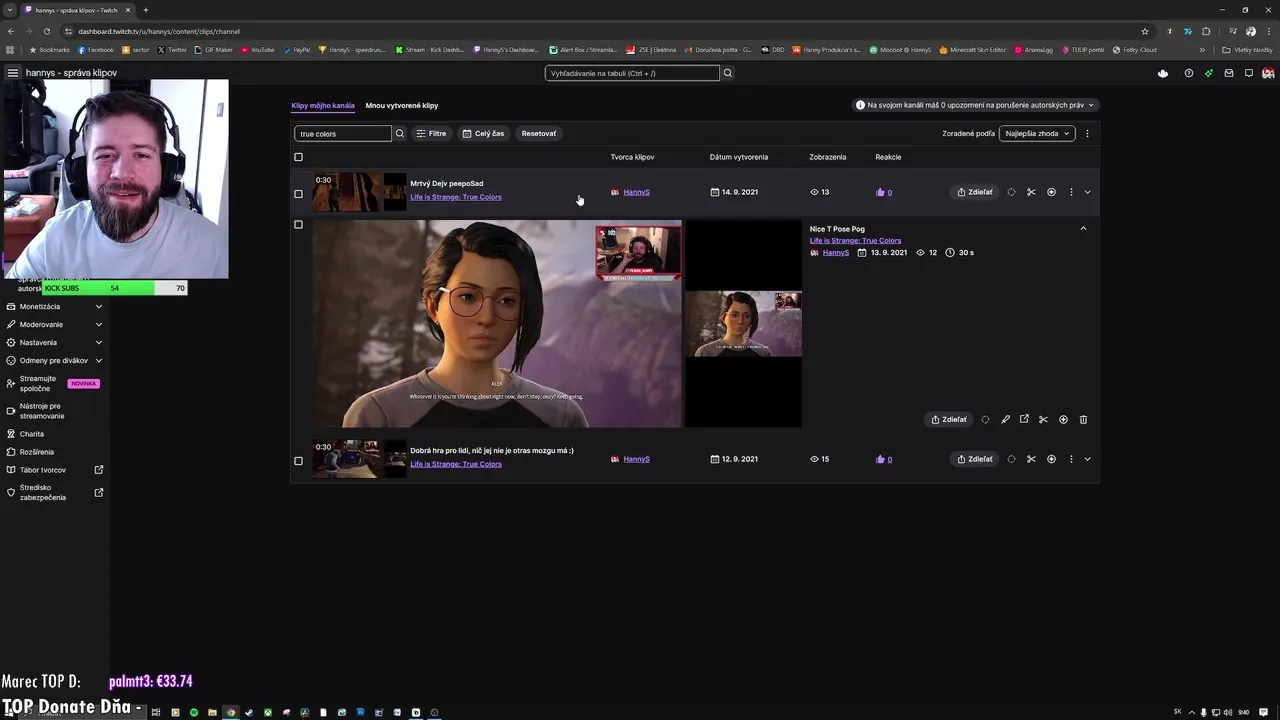Open more options beside sort dropdown
Image resolution: width=1280 pixels, height=720 pixels.
(x=1087, y=133)
